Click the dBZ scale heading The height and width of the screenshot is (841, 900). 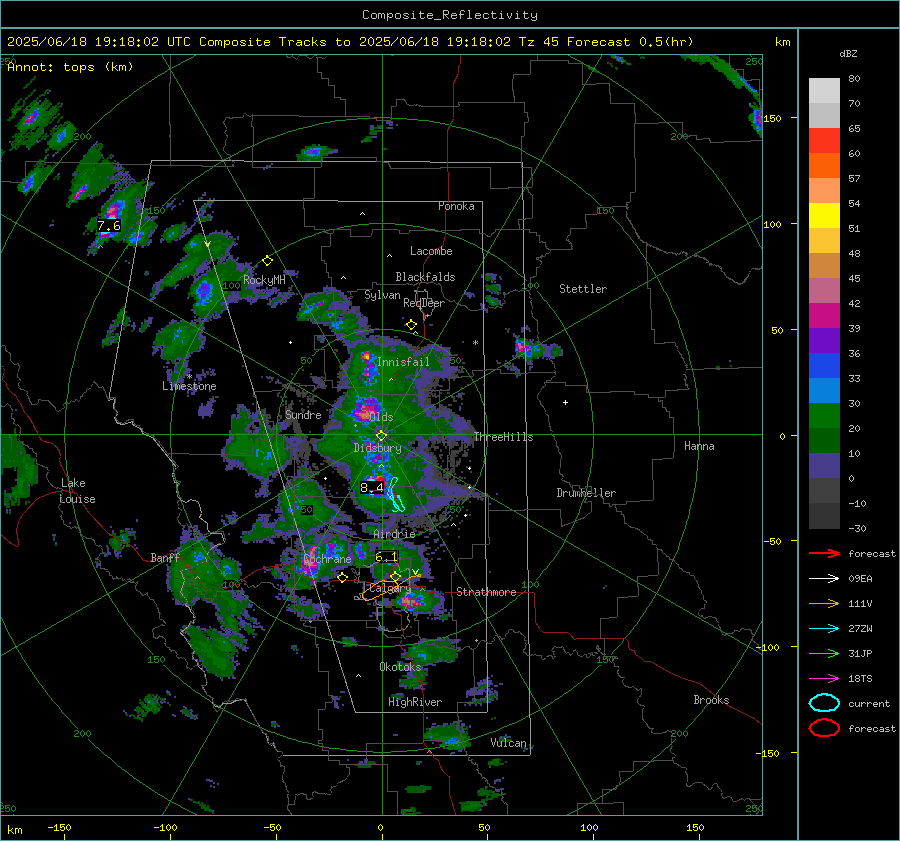[848, 53]
